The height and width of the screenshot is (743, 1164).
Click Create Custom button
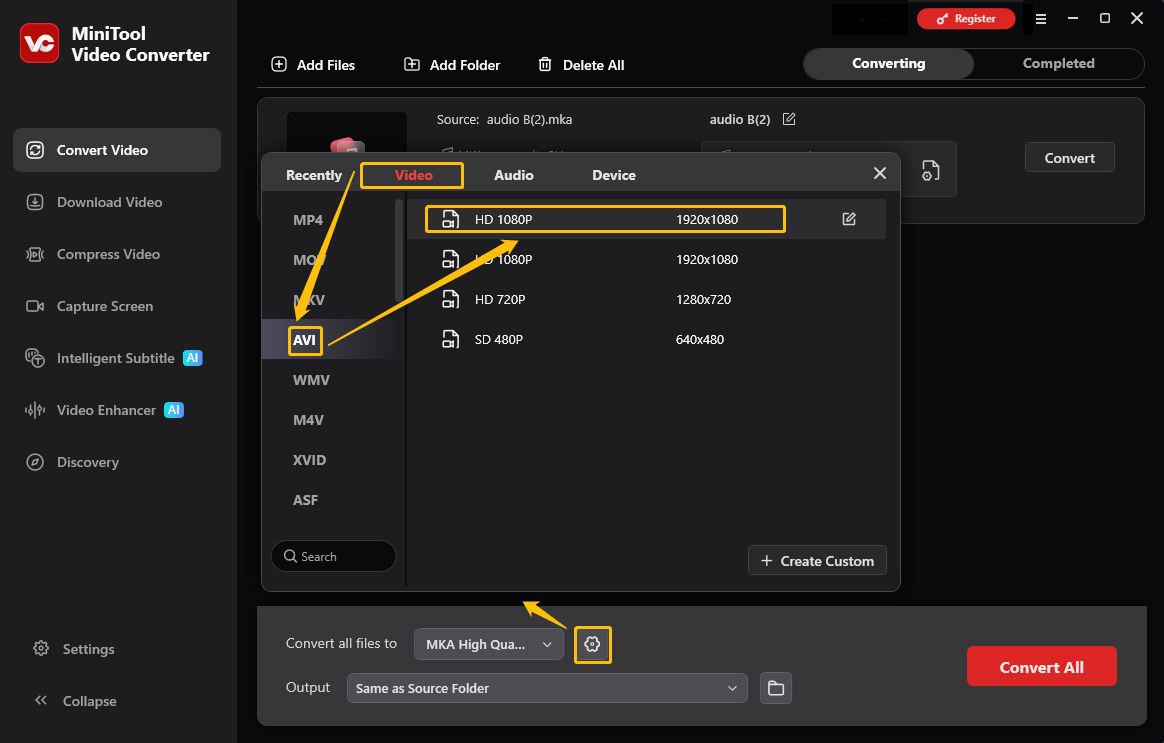[817, 560]
